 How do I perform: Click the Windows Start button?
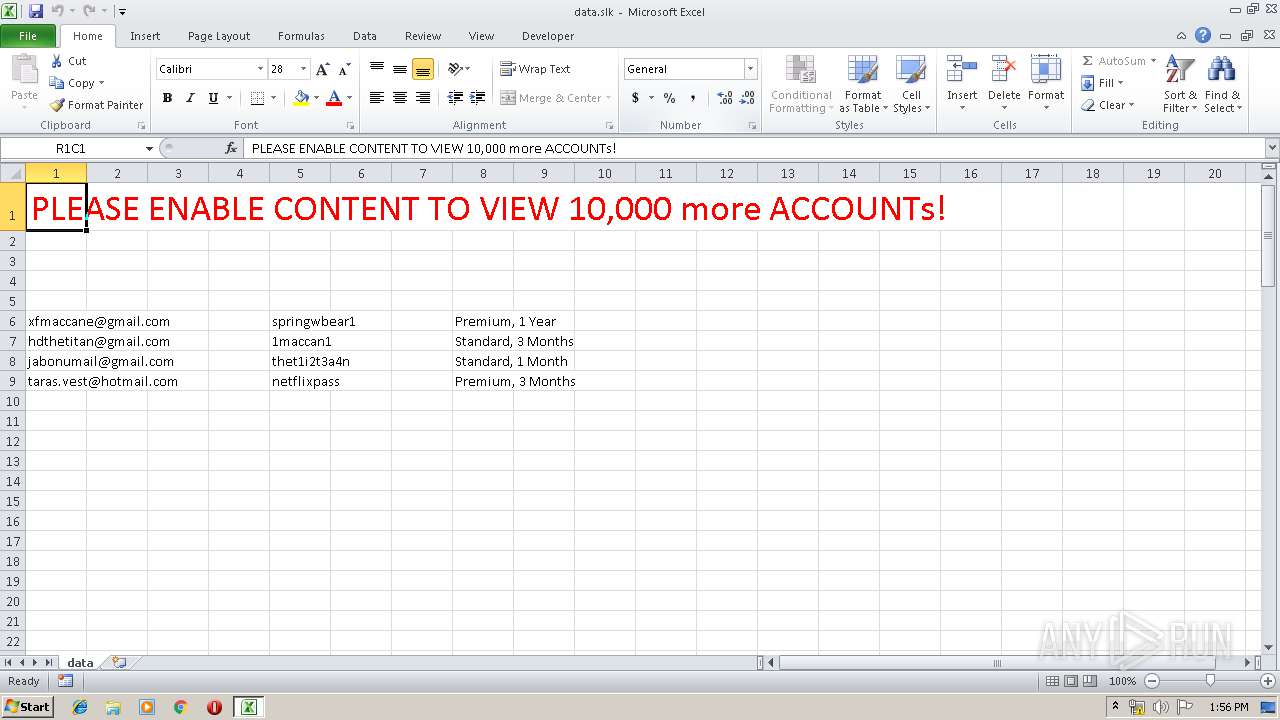point(27,707)
